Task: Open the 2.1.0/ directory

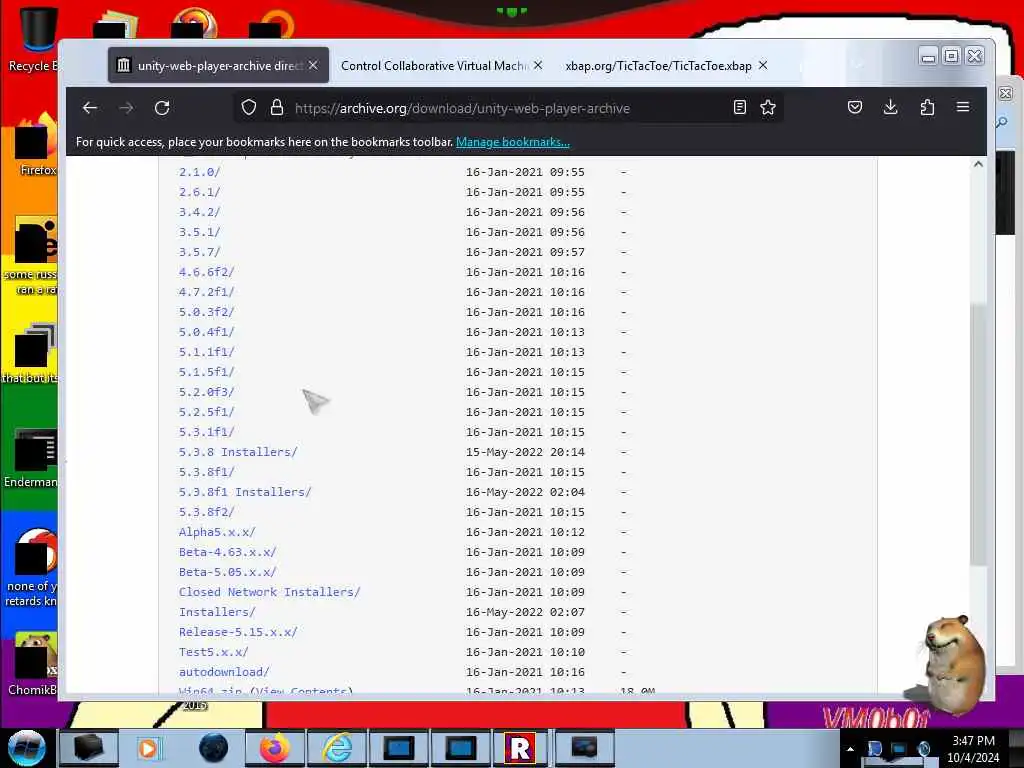Action: coord(199,172)
